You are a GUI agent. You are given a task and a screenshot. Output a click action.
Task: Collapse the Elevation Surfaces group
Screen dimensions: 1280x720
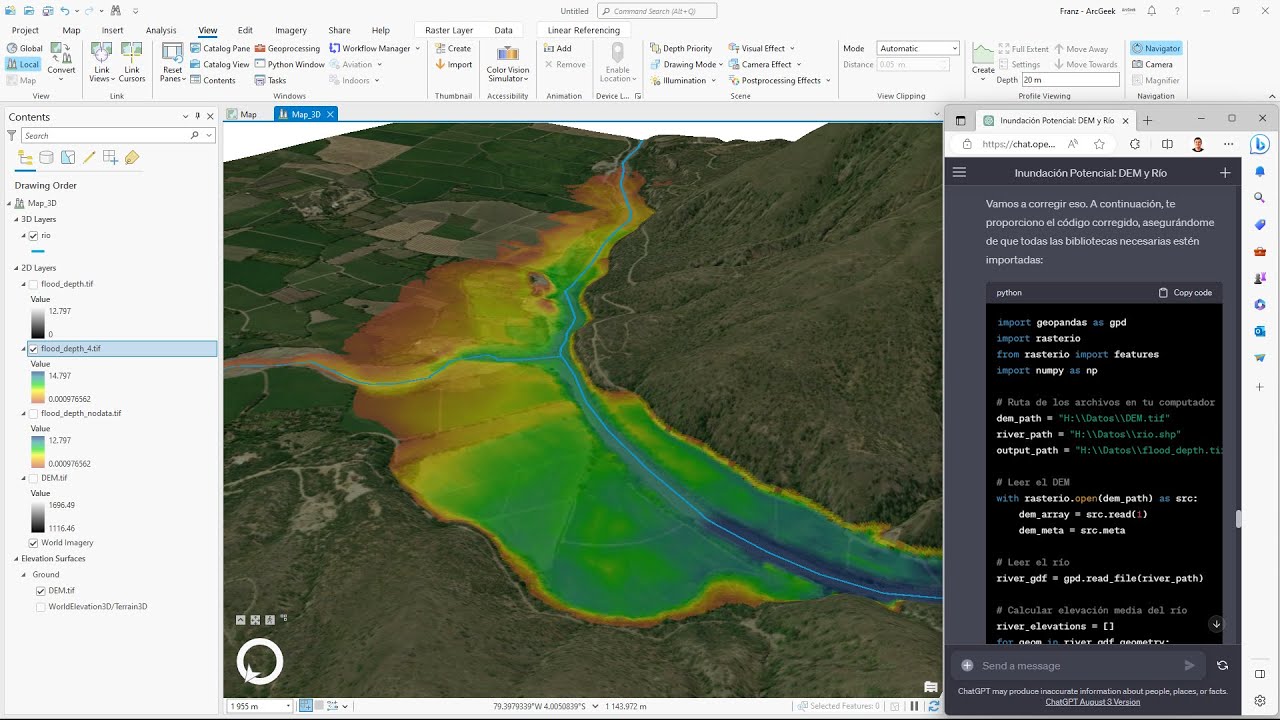coord(16,559)
